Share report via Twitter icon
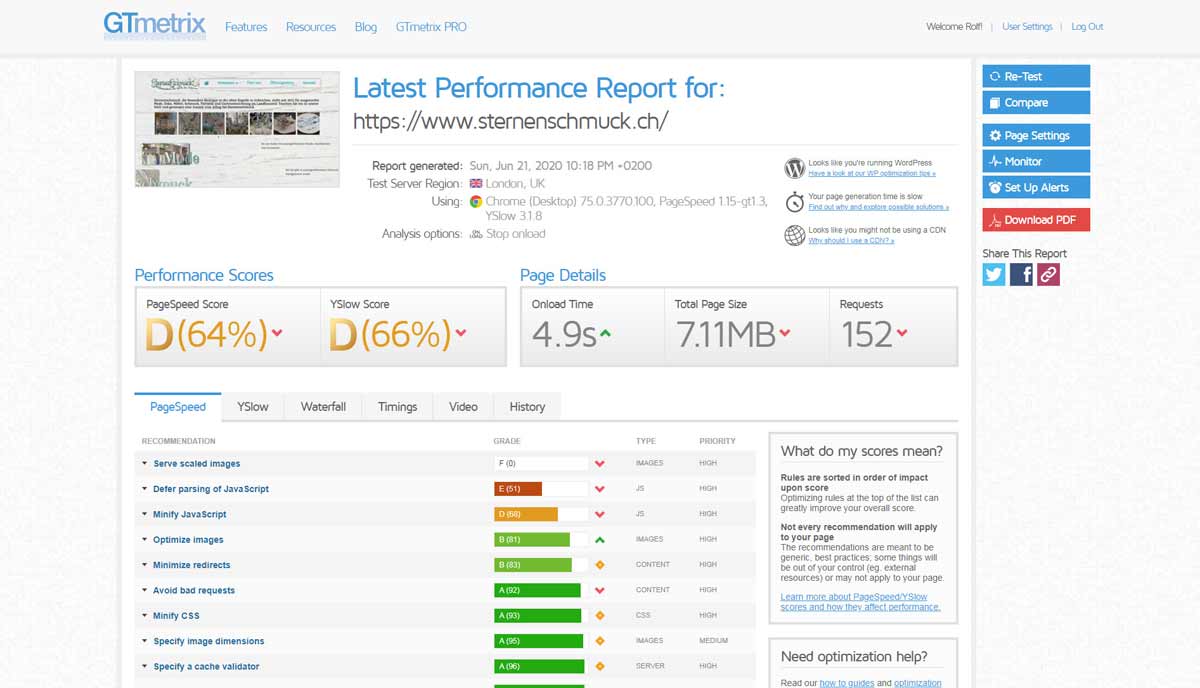Image resolution: width=1200 pixels, height=688 pixels. pos(994,274)
